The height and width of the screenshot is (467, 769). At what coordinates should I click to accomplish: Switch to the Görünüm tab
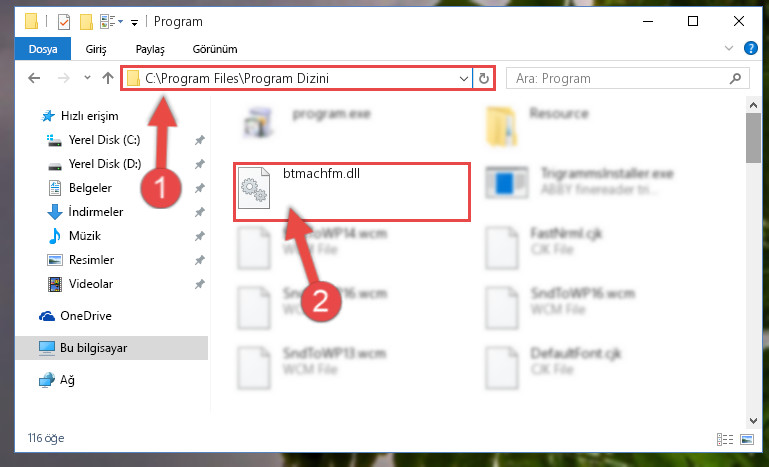[x=215, y=49]
